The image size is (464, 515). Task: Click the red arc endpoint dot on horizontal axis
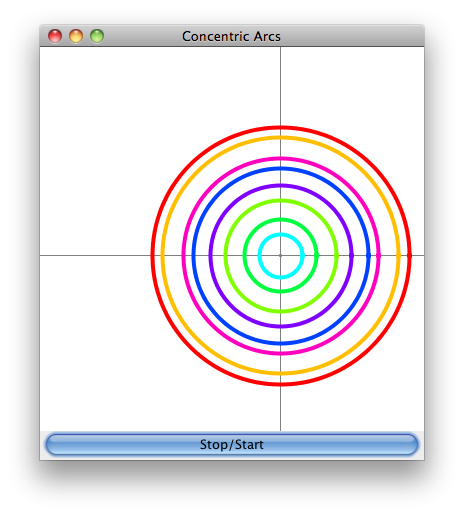[410, 256]
